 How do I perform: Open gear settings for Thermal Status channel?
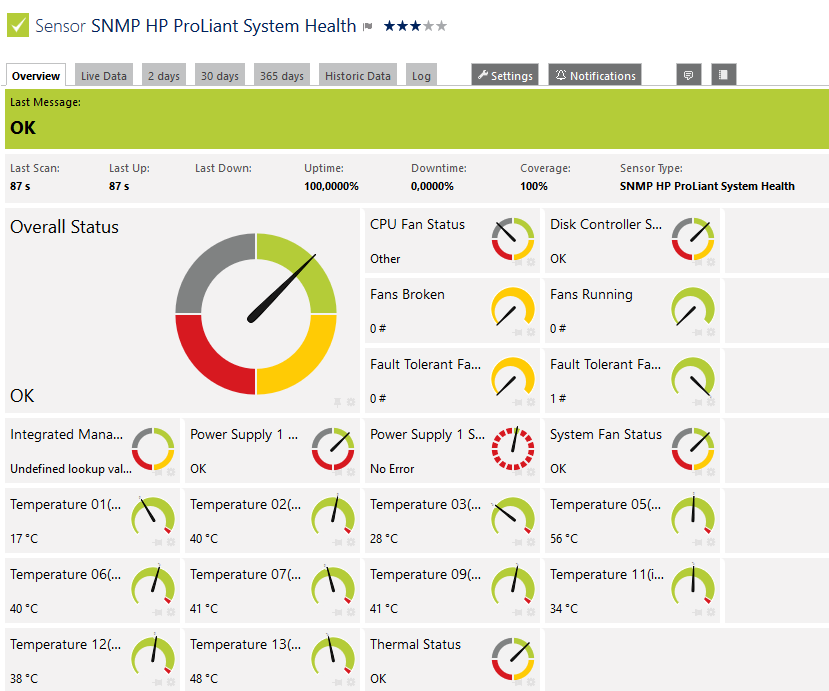coord(531,682)
